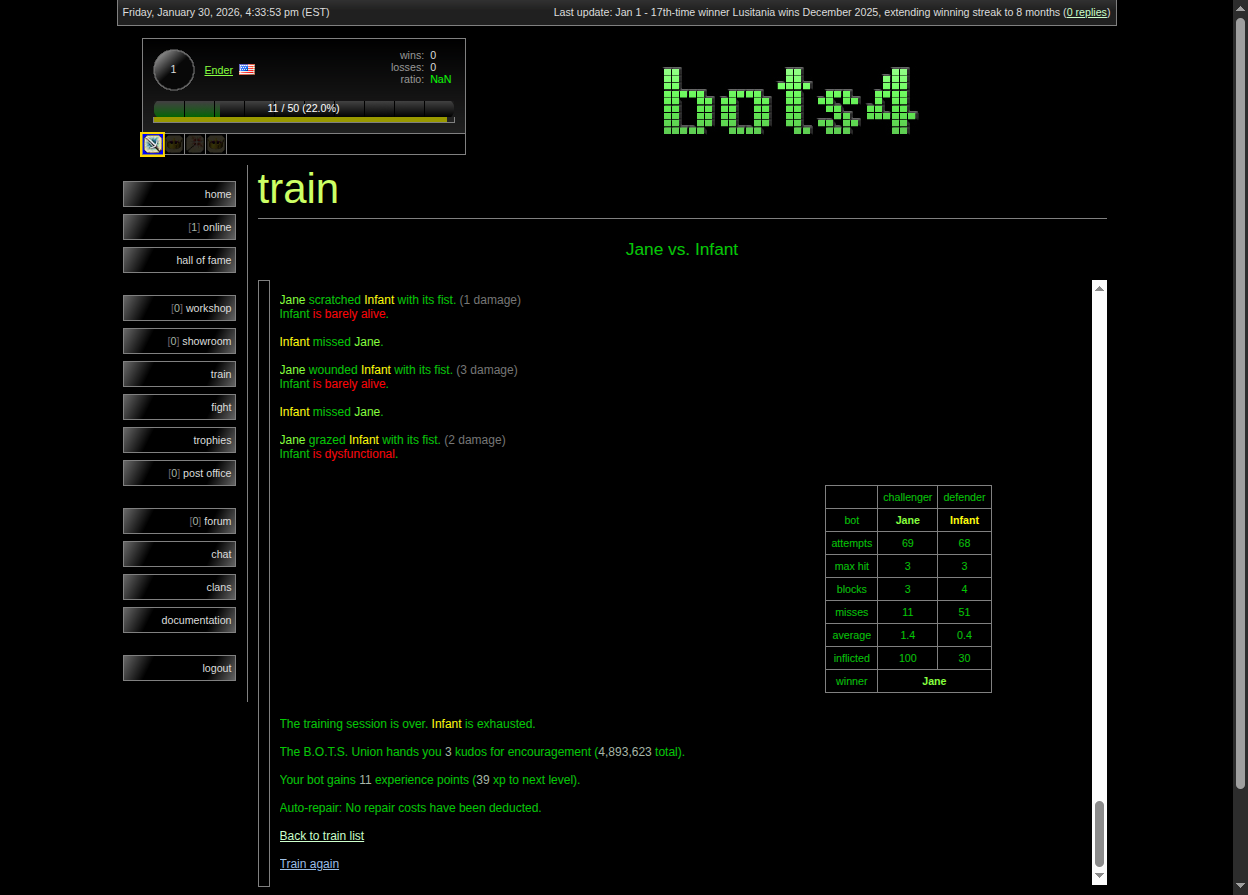Click the level 1 circle badge
The width and height of the screenshot is (1248, 895).
174,70
